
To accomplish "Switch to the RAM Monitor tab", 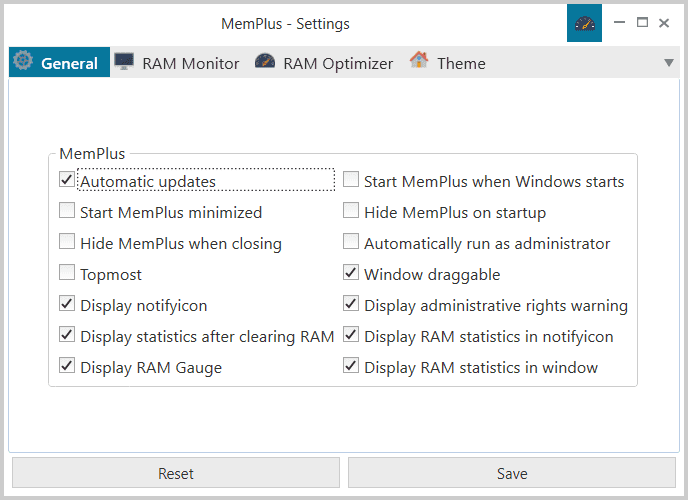I will pyautogui.click(x=190, y=63).
